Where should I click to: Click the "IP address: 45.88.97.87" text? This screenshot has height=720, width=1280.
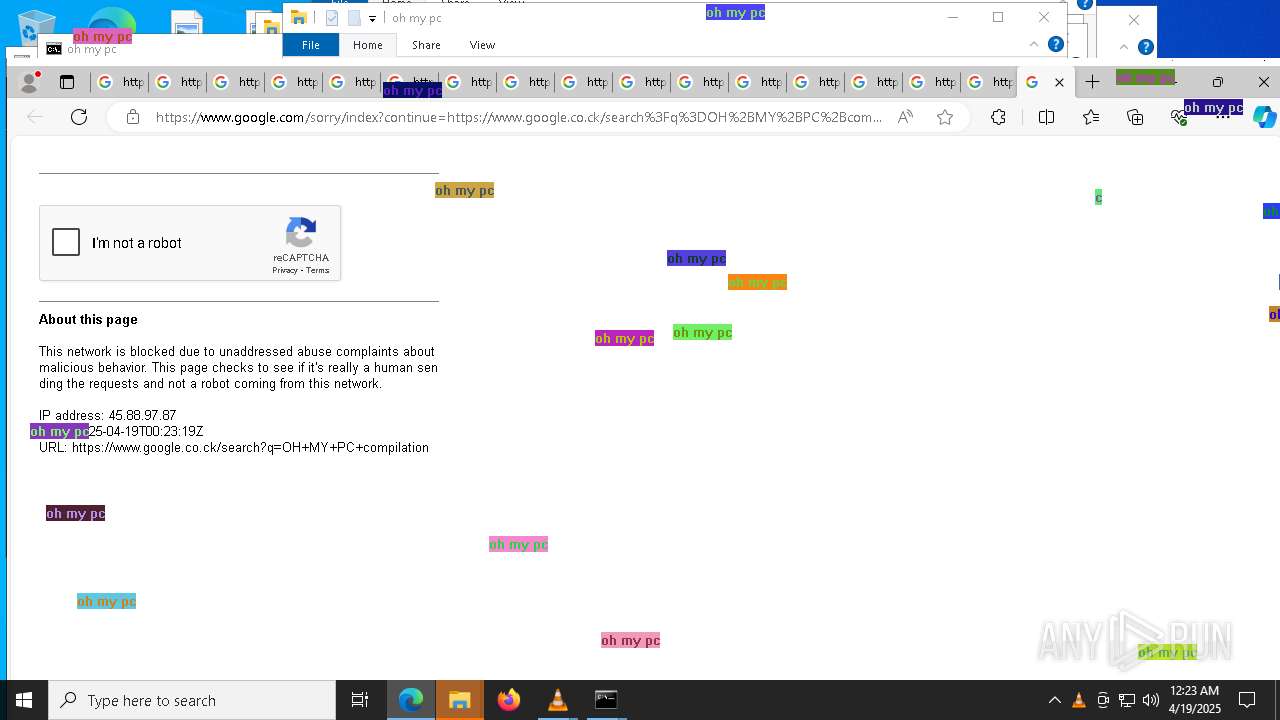coord(107,415)
